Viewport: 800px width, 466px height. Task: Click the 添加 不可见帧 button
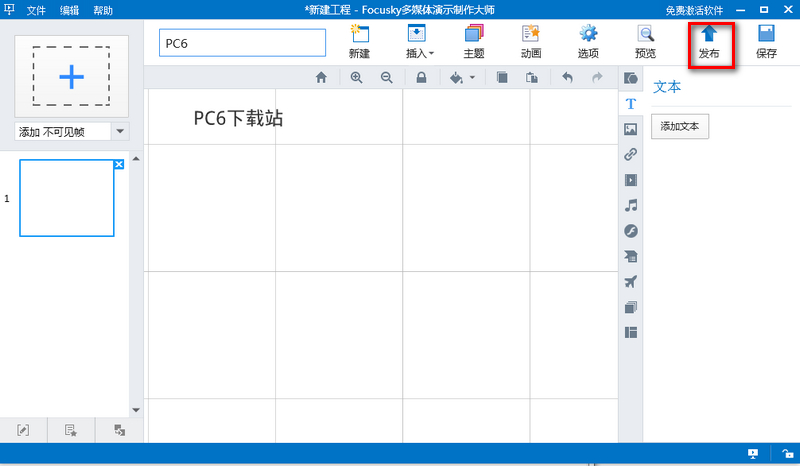point(63,132)
